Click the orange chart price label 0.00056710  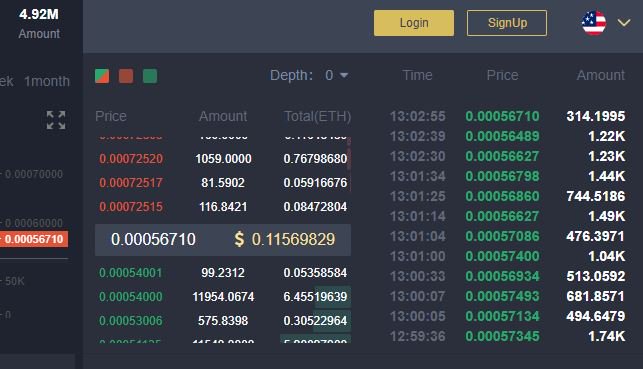[34, 239]
